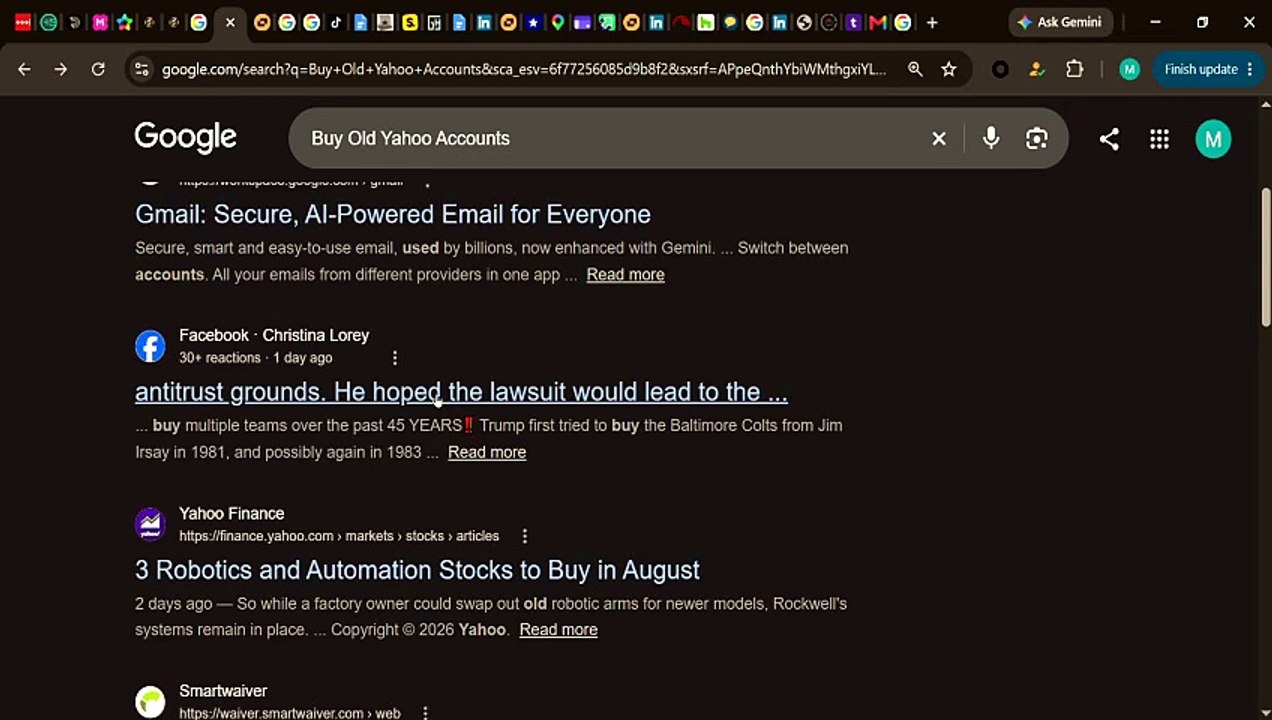Click the 30+ reactions · 1 day ago text
Viewport: 1272px width, 720px height.
(x=256, y=358)
